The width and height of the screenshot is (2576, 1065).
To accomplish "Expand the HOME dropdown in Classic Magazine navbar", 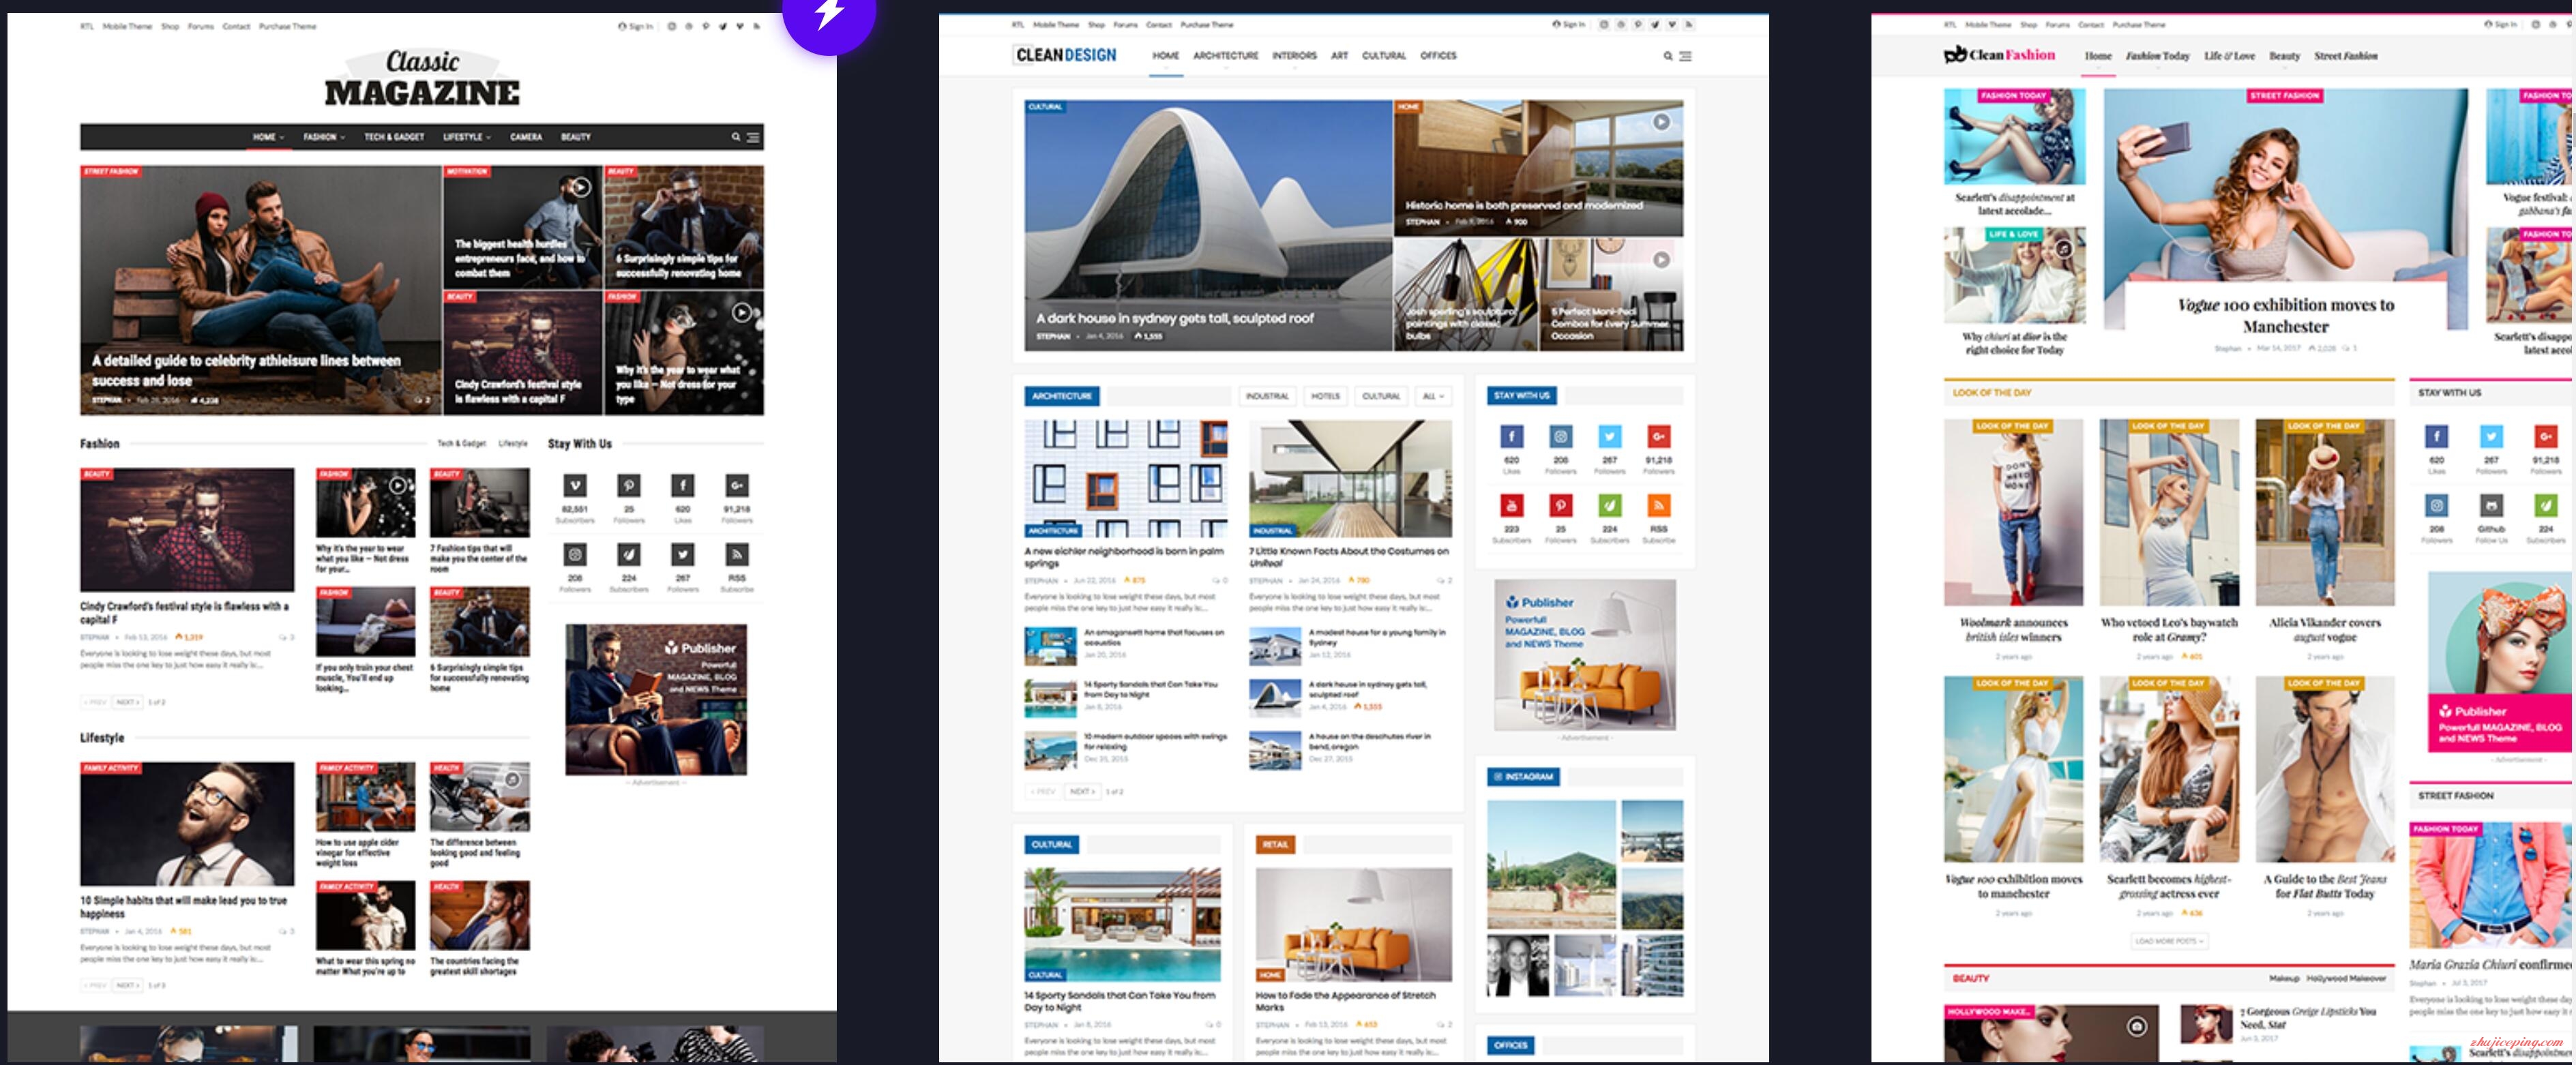I will pos(268,137).
